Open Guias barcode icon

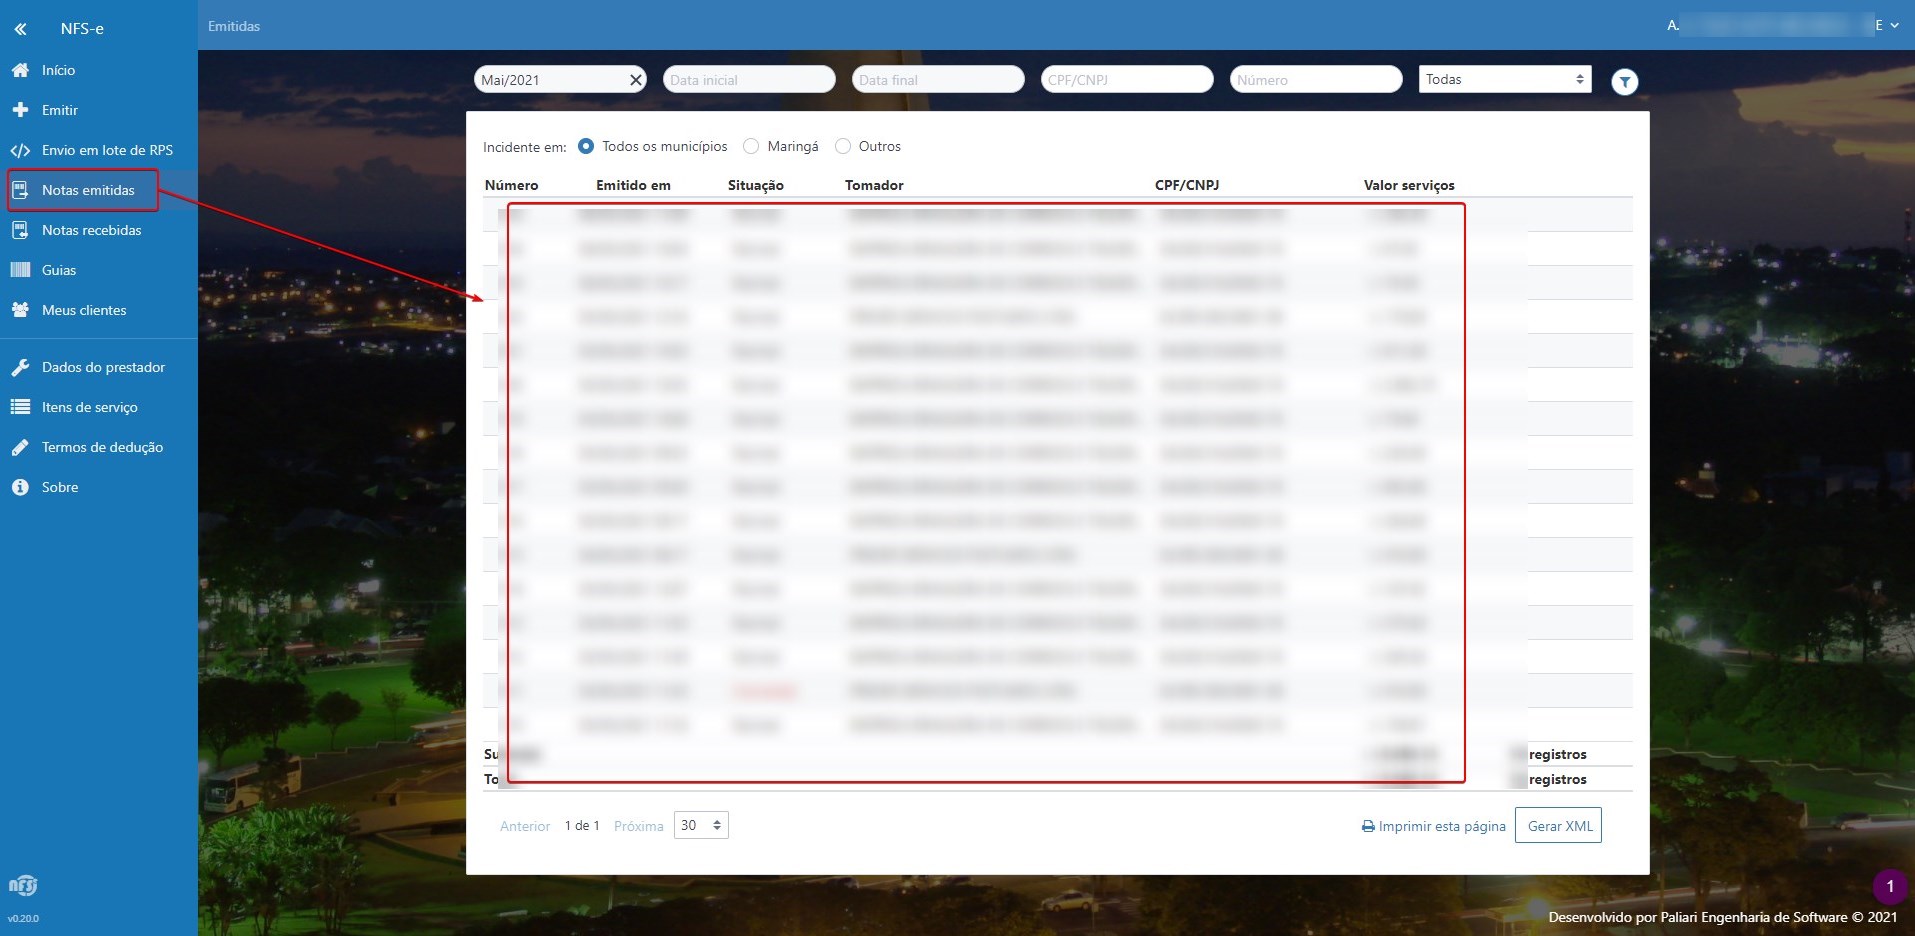point(20,270)
